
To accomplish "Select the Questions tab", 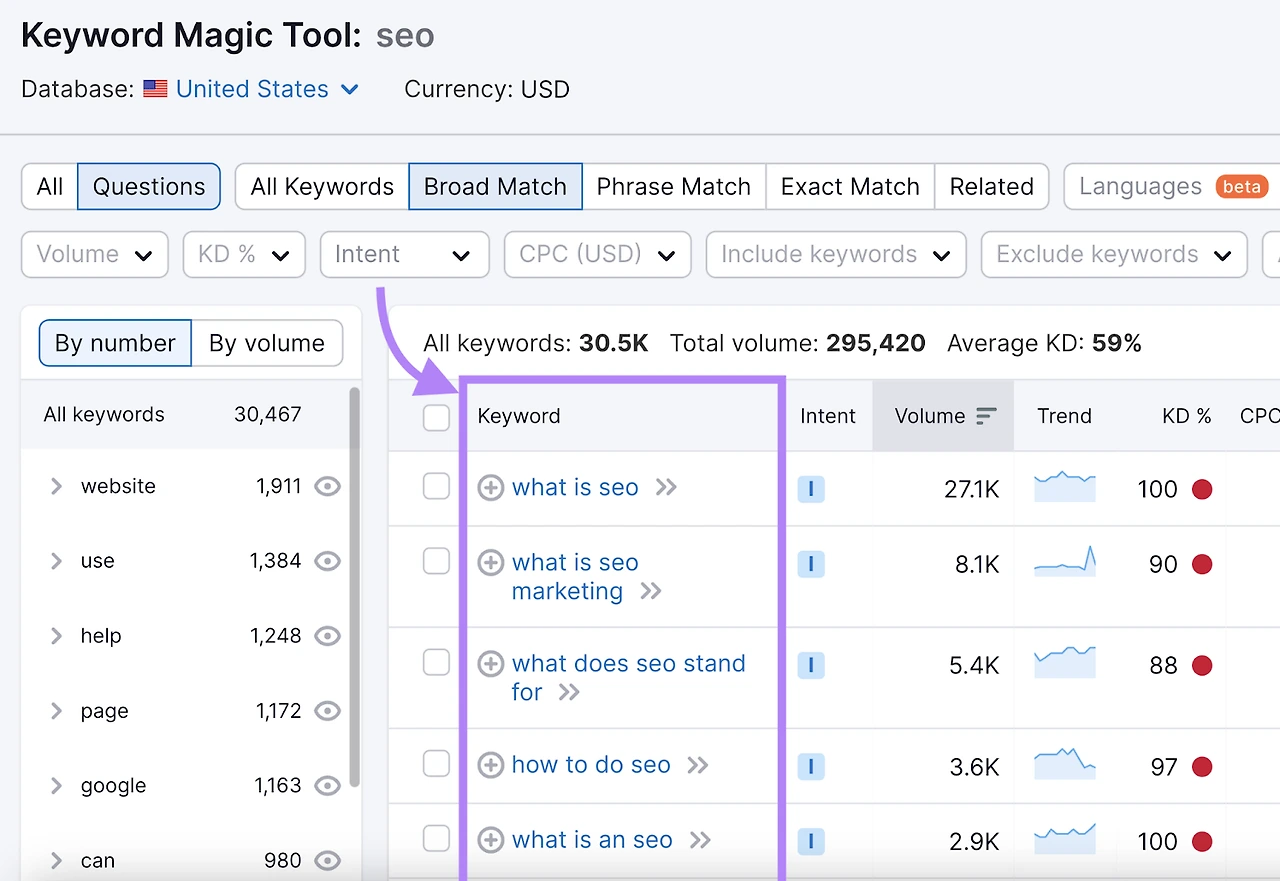I will point(149,187).
